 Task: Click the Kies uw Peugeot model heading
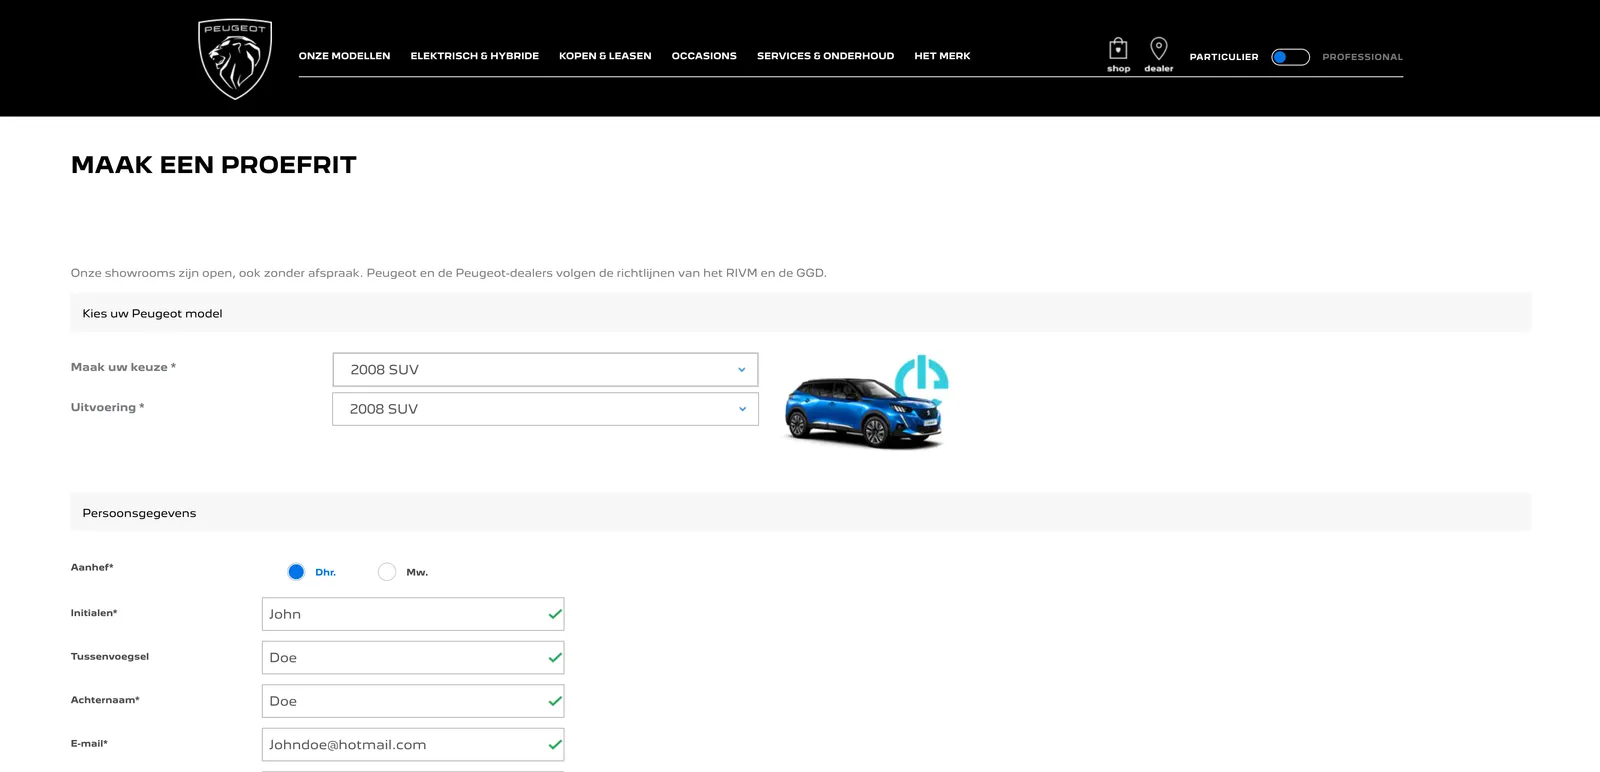pyautogui.click(x=152, y=313)
